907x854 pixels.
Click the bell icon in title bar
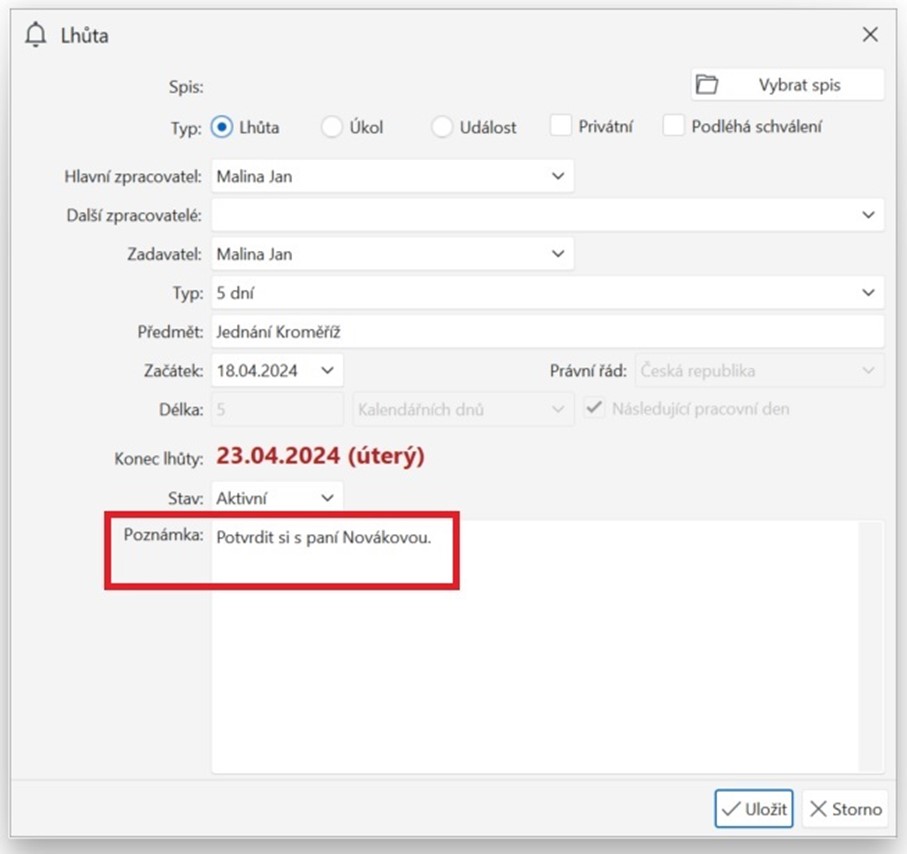click(36, 36)
